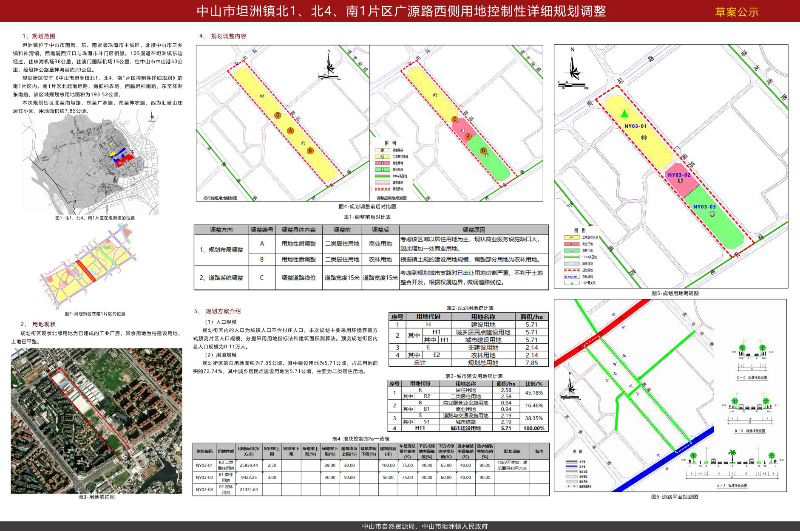
Task: Click the "B" adjustment number cell
Action: 262,259
